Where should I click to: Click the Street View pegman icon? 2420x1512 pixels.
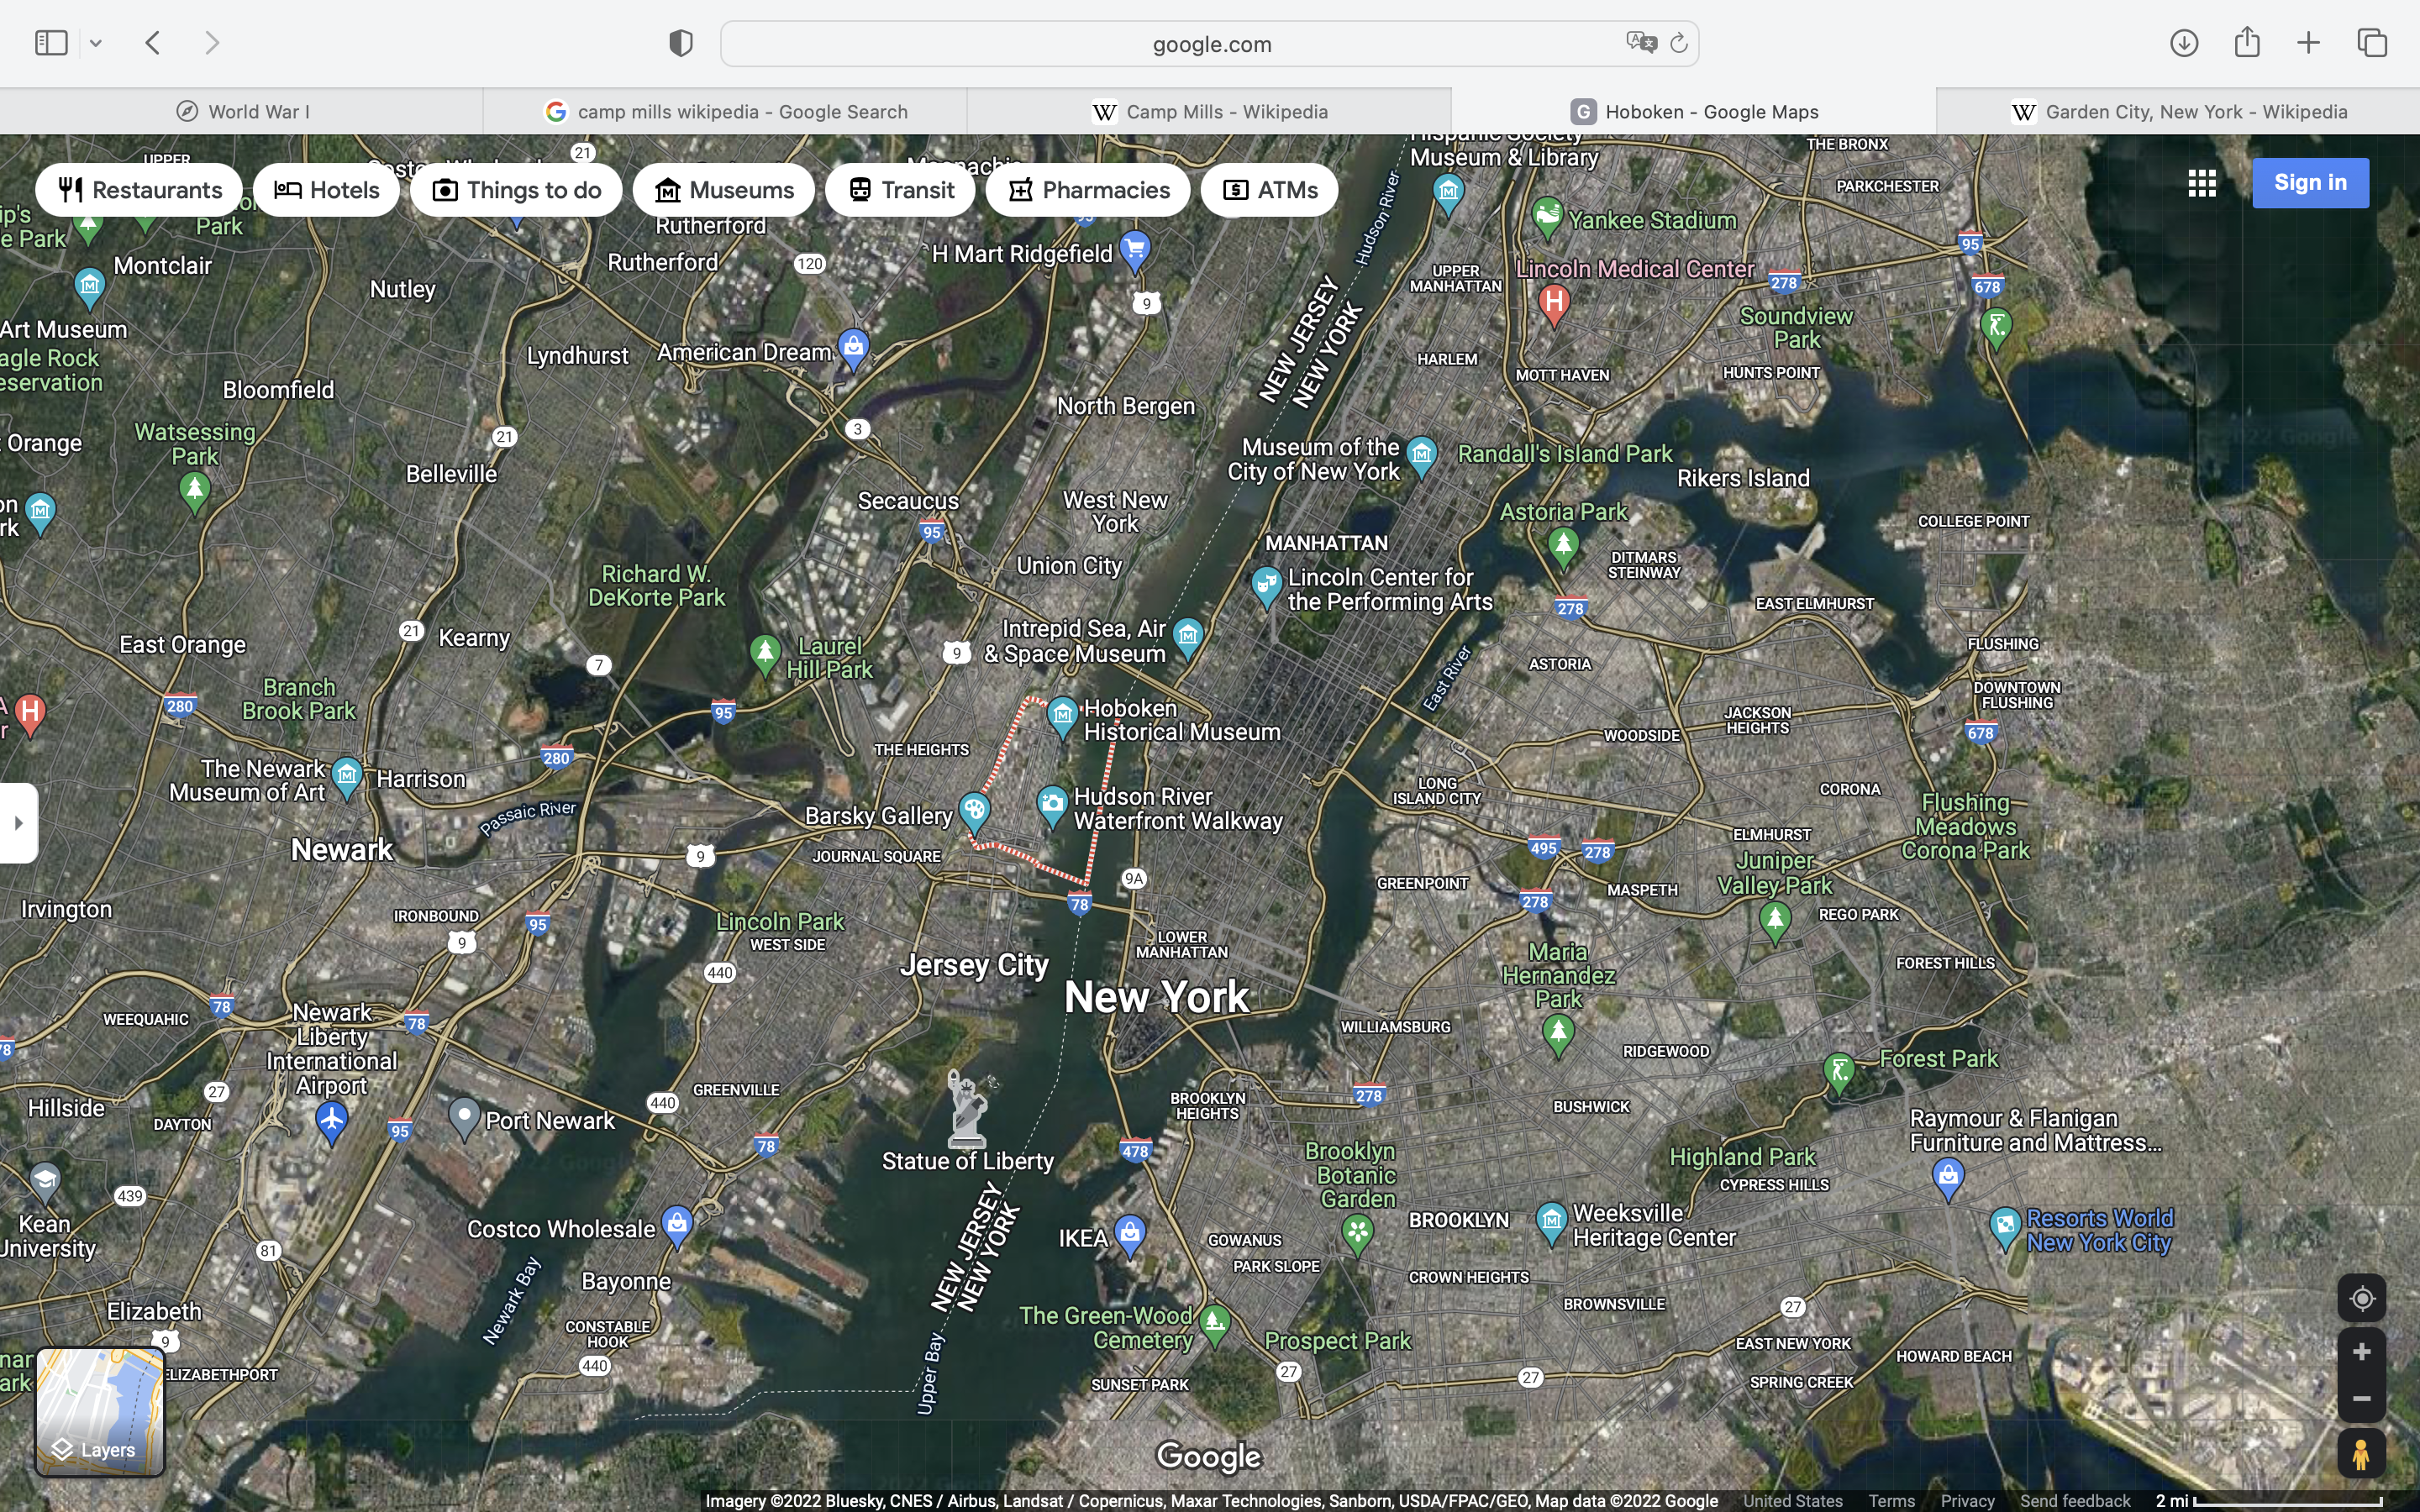pyautogui.click(x=2362, y=1453)
